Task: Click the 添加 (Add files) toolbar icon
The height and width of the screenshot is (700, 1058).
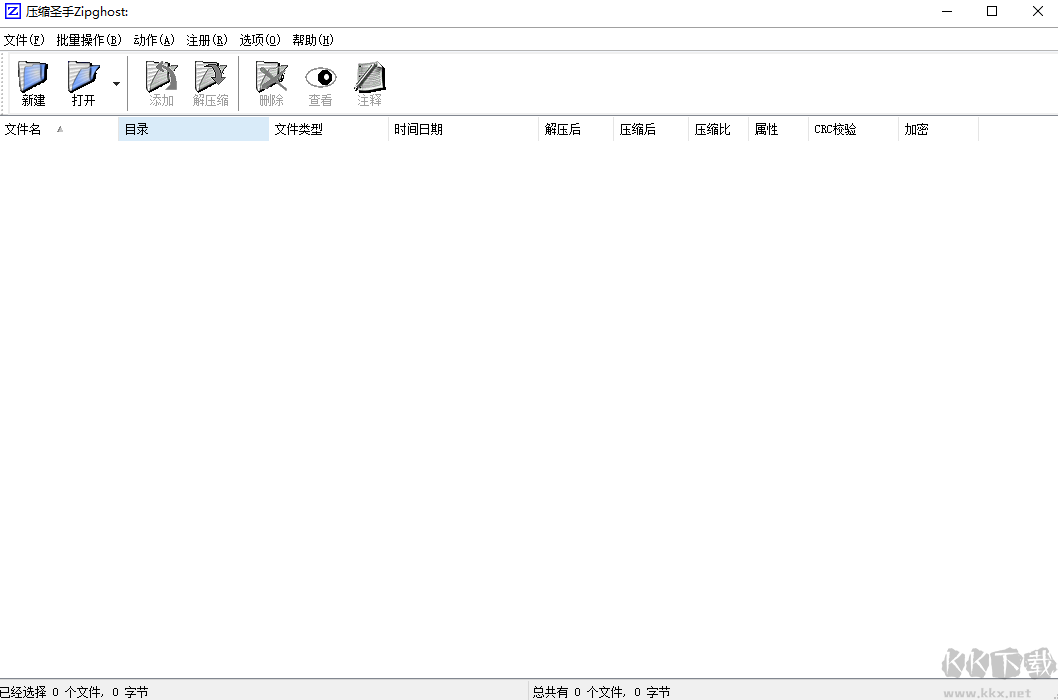Action: click(x=160, y=82)
